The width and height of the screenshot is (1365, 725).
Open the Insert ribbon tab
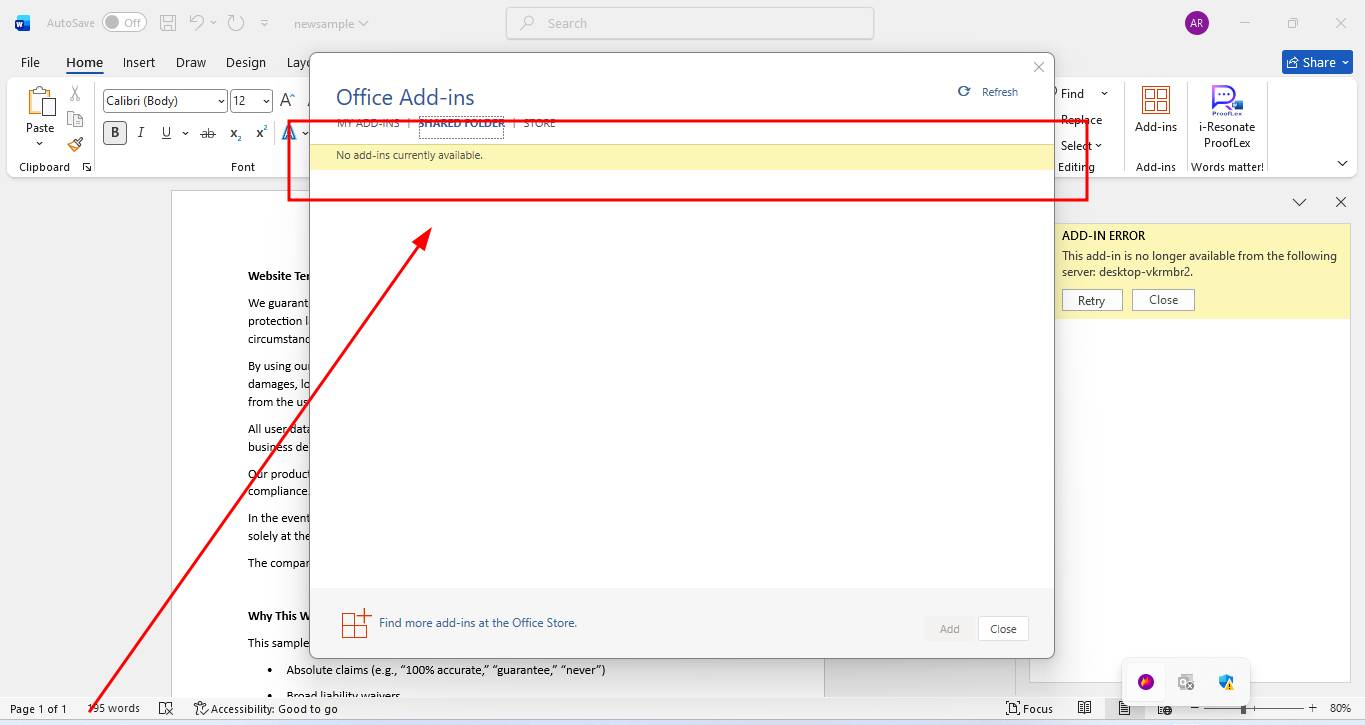139,62
